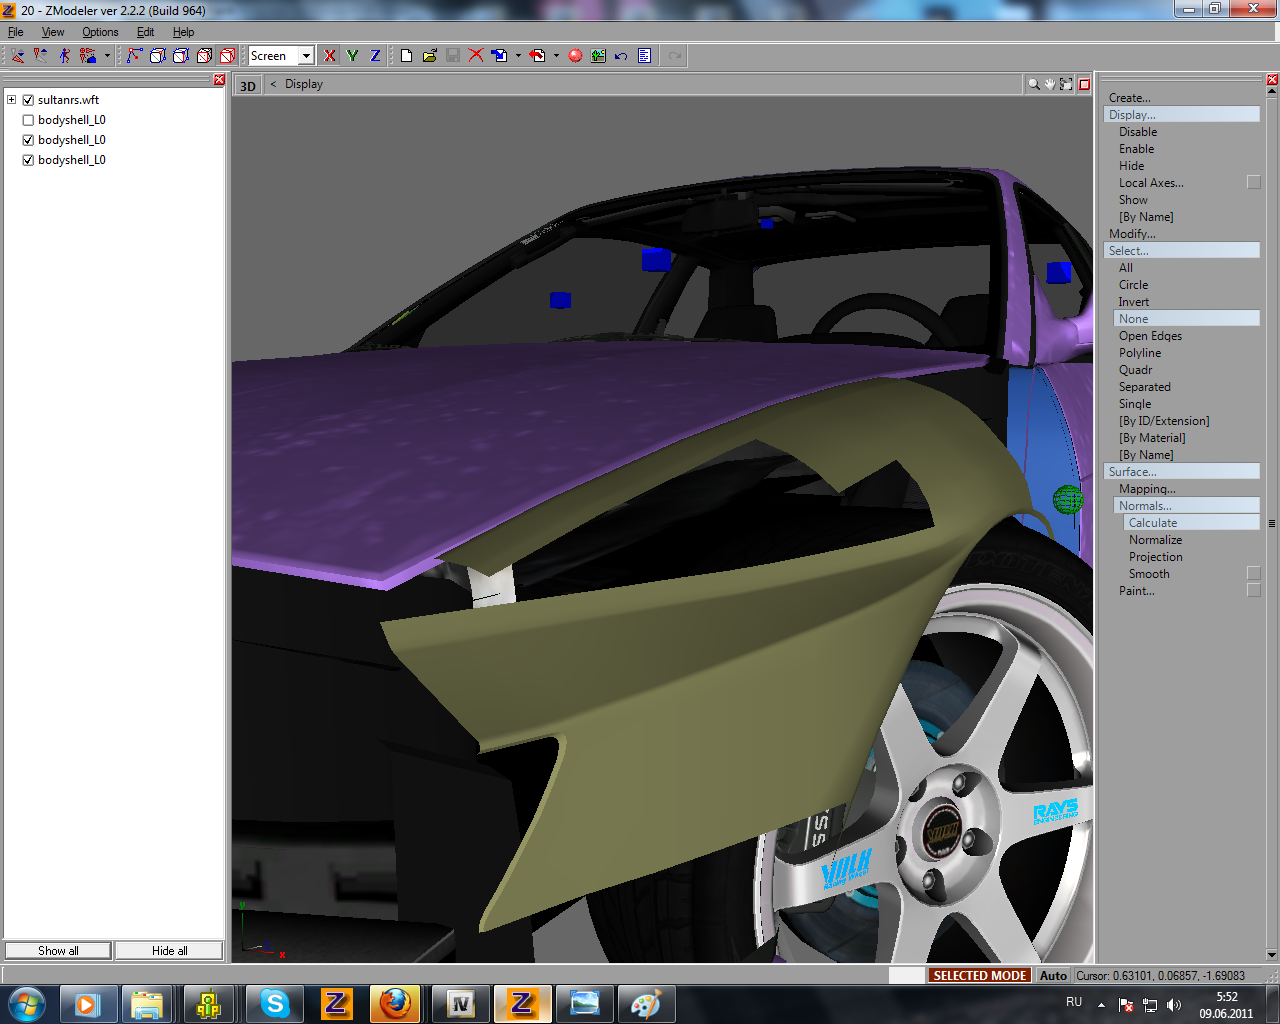
Task: Uncheck the sultanrs.wft visibility checkbox
Action: click(x=28, y=100)
